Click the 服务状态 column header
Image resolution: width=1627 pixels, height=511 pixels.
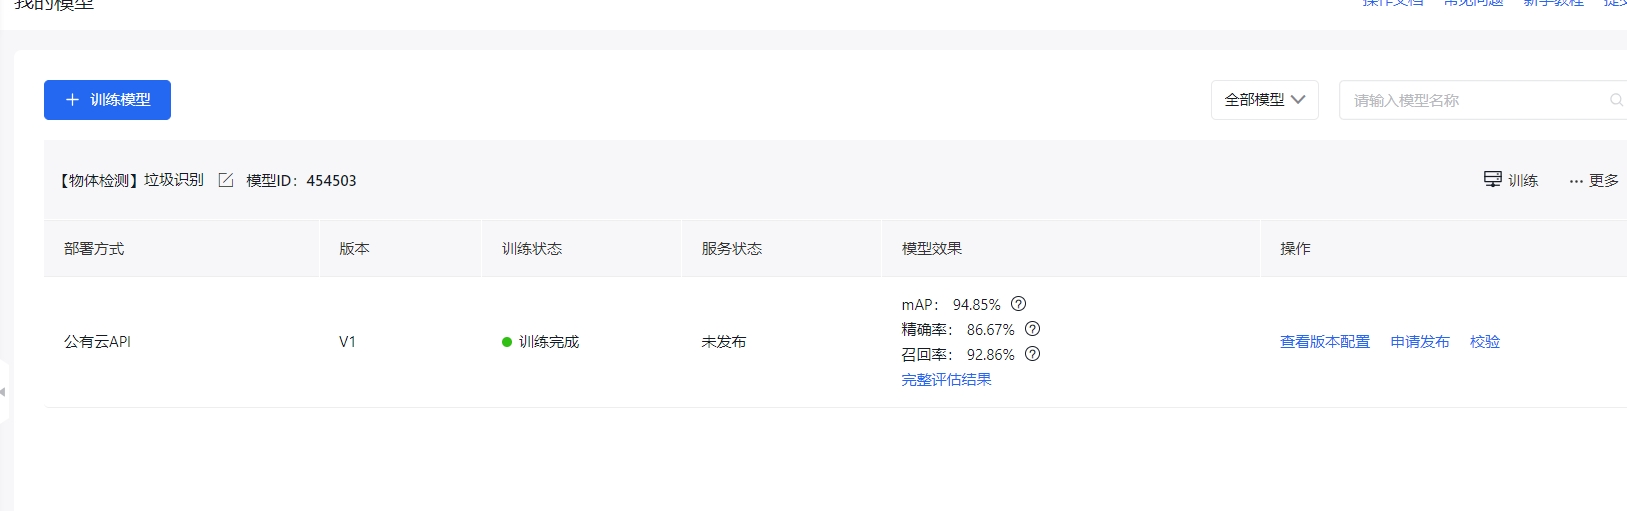coord(731,248)
